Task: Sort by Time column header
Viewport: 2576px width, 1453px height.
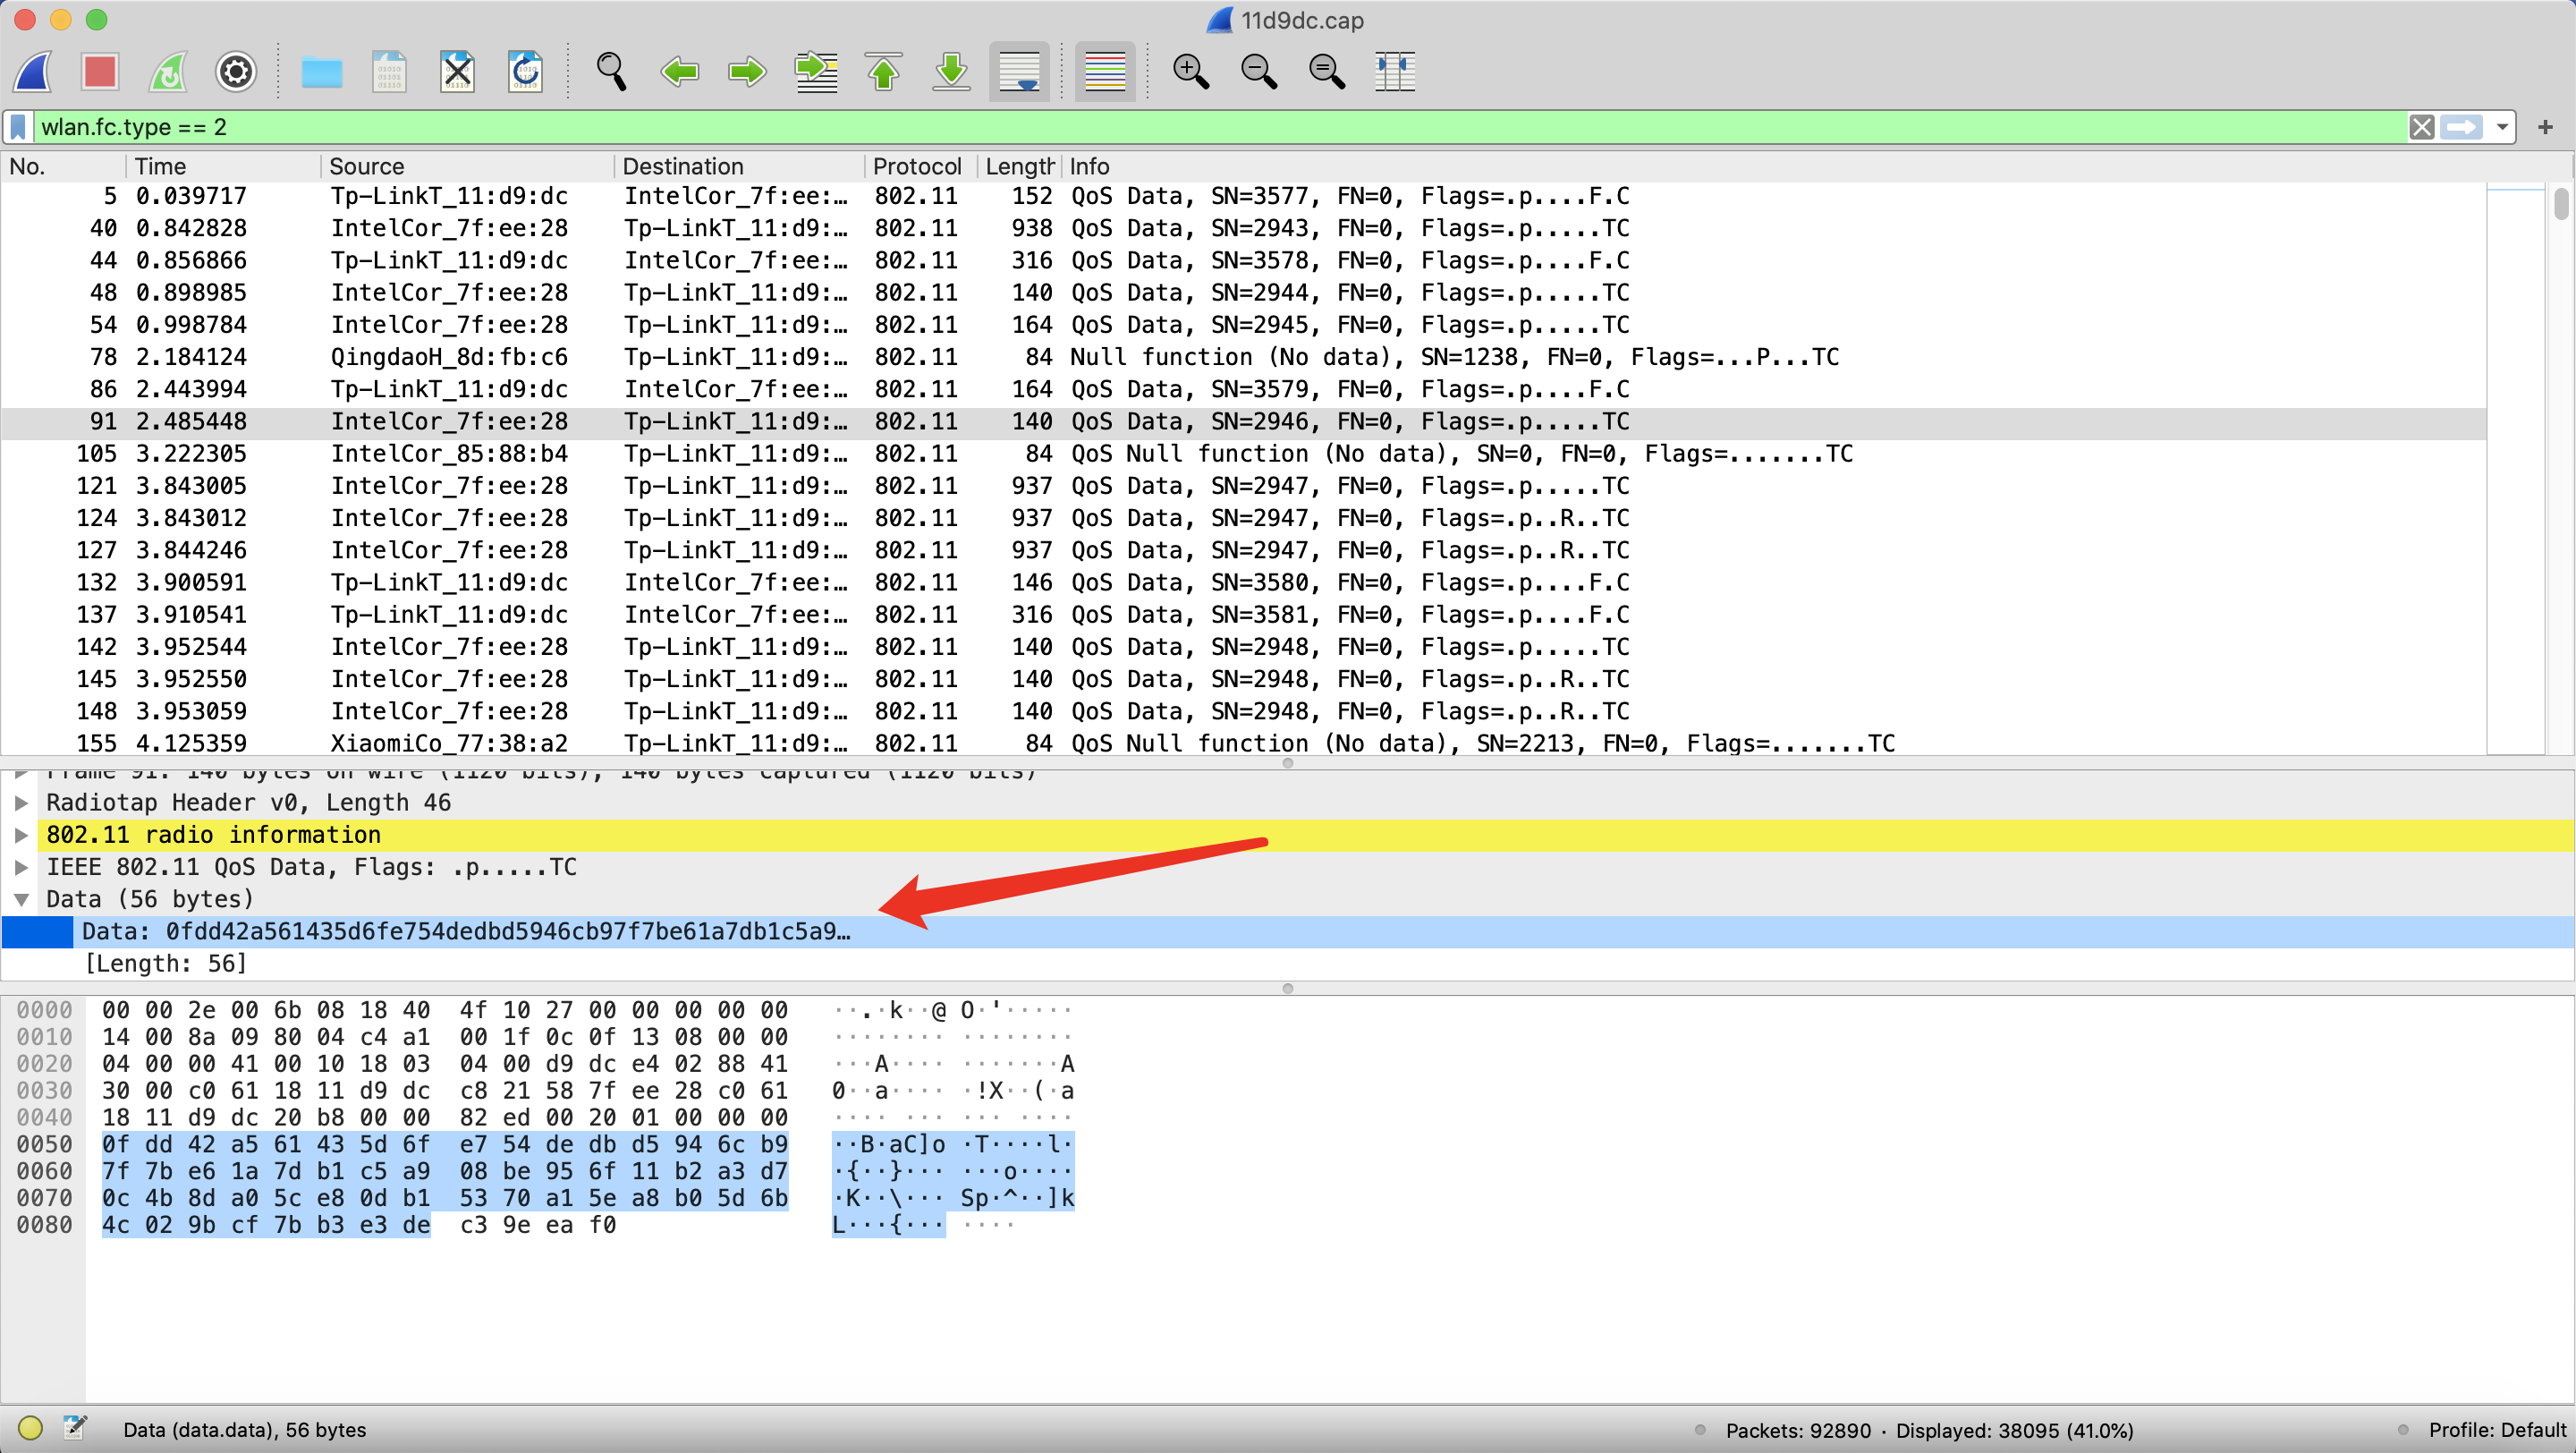Action: click(224, 166)
